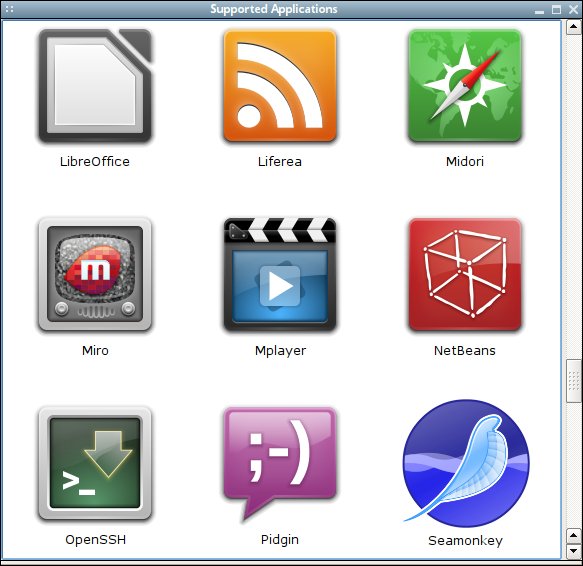Viewport: 583px width, 566px height.
Task: Click the OpenSSH text label
Action: point(96,540)
